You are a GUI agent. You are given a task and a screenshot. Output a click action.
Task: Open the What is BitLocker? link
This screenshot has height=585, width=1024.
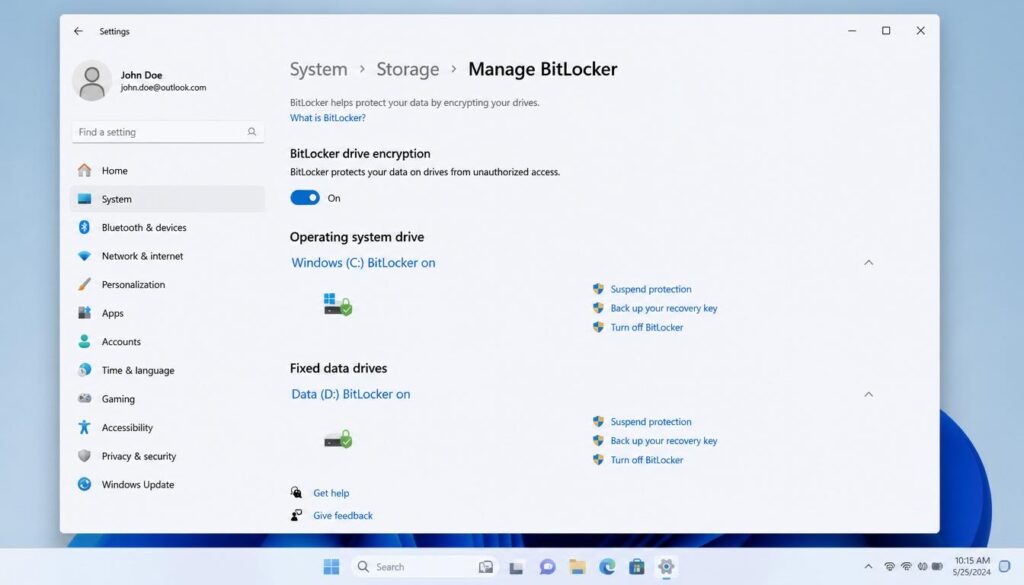[x=328, y=118]
